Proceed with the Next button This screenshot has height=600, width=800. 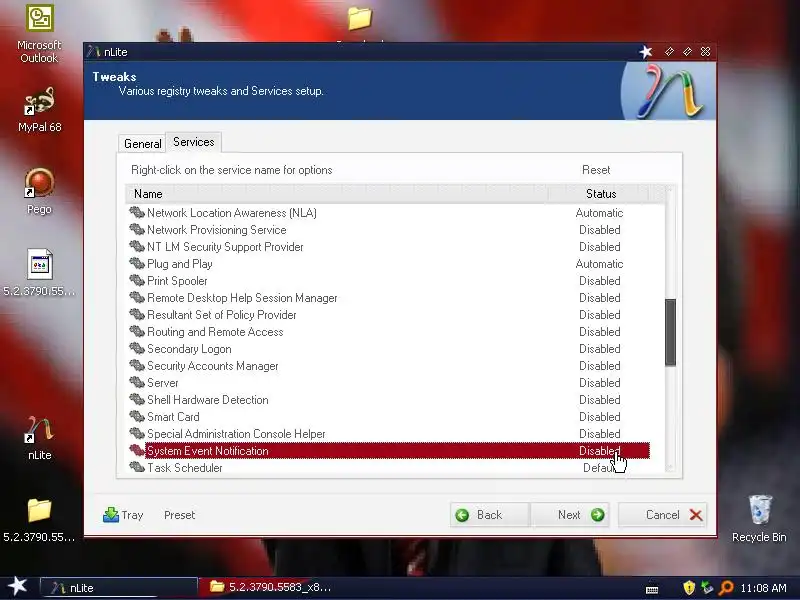click(x=569, y=515)
